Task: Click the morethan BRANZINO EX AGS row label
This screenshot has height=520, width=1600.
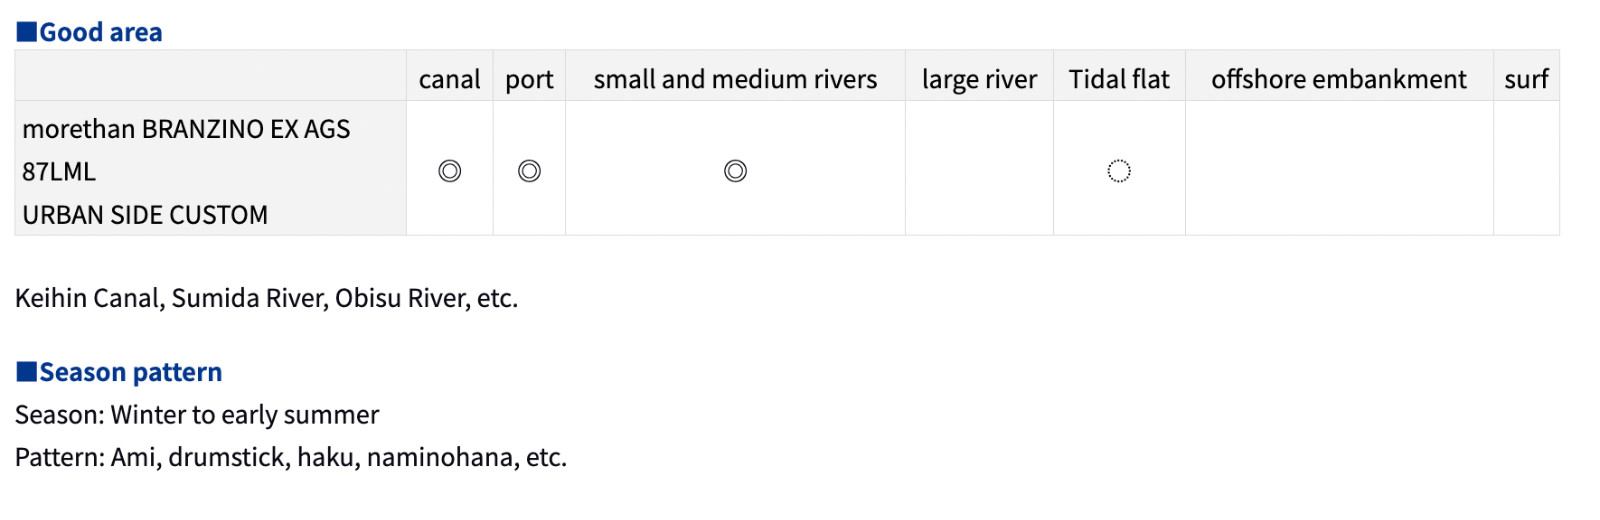Action: (x=186, y=129)
